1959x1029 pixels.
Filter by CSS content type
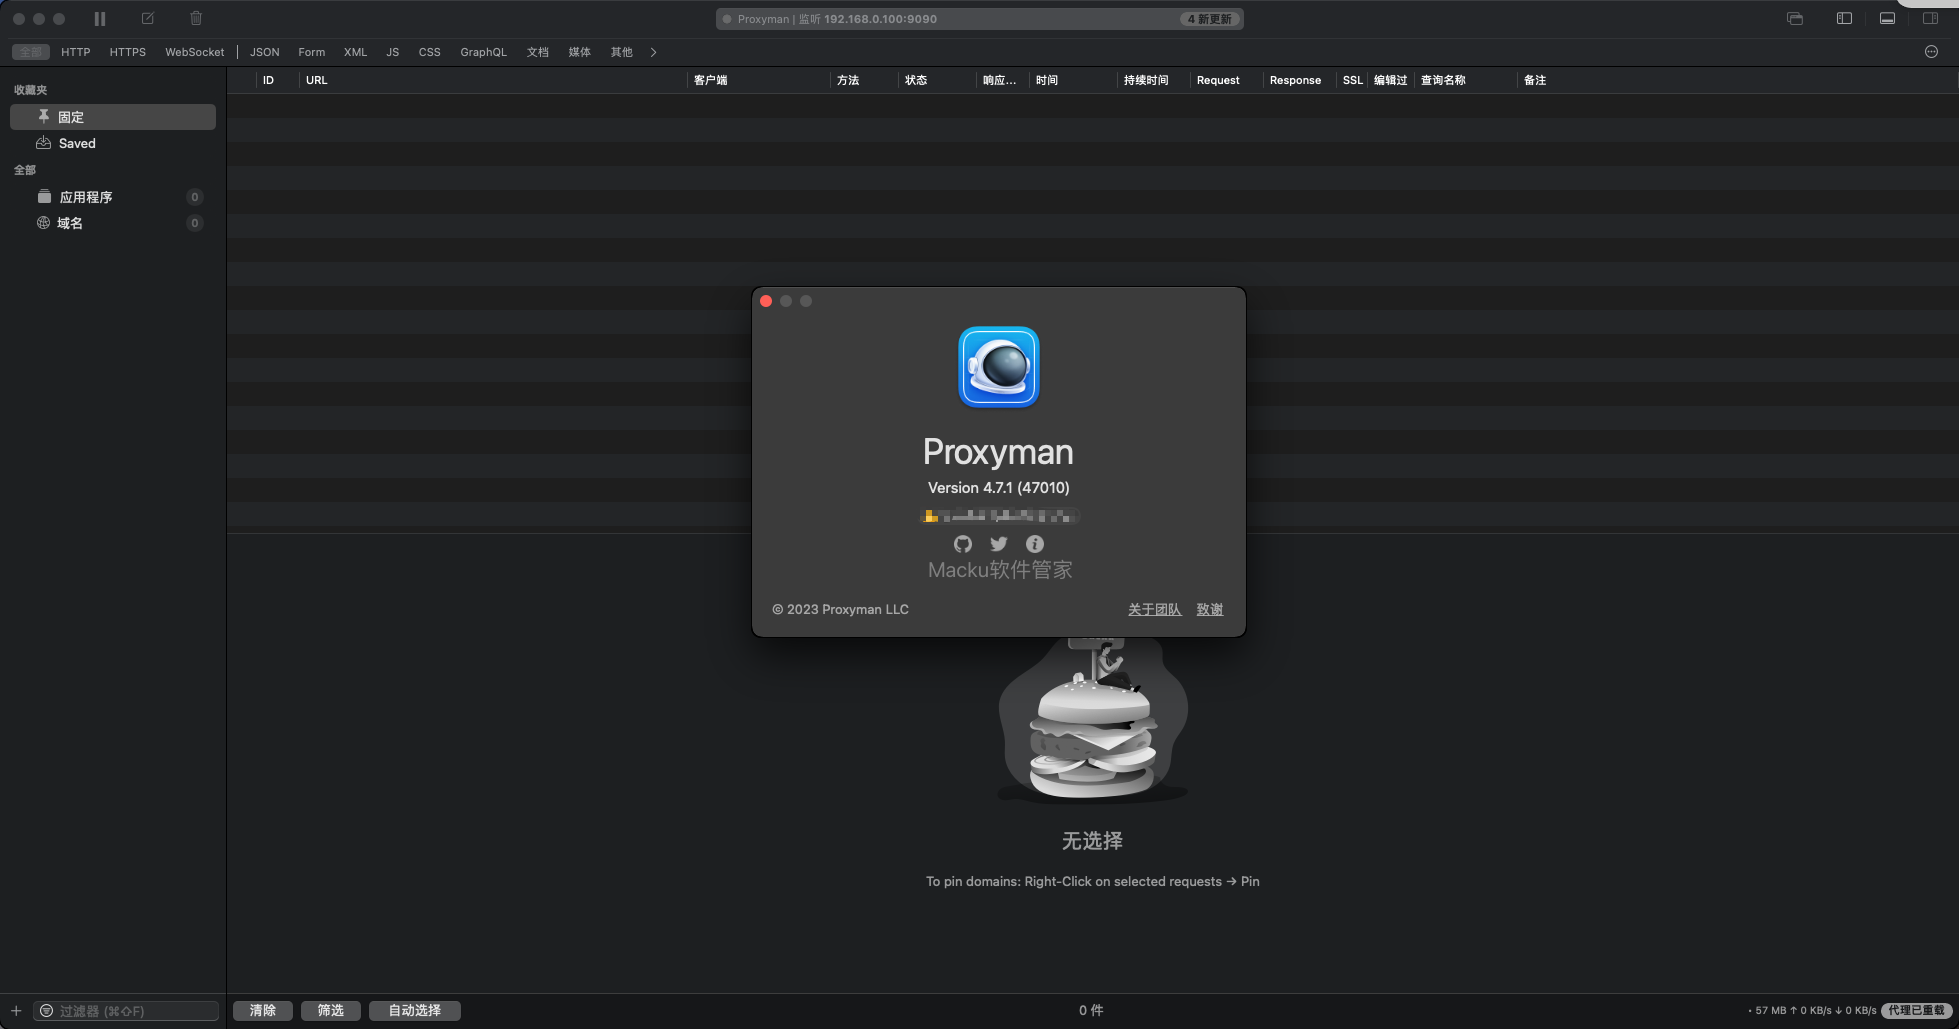430,52
